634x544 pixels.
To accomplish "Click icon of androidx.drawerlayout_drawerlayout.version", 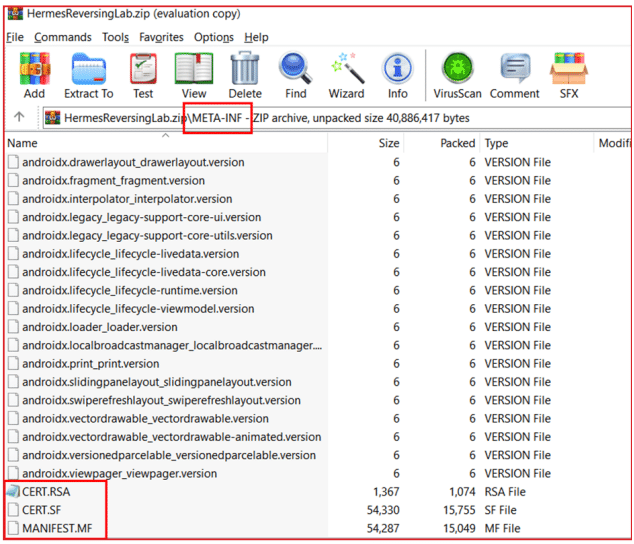I will 13,162.
